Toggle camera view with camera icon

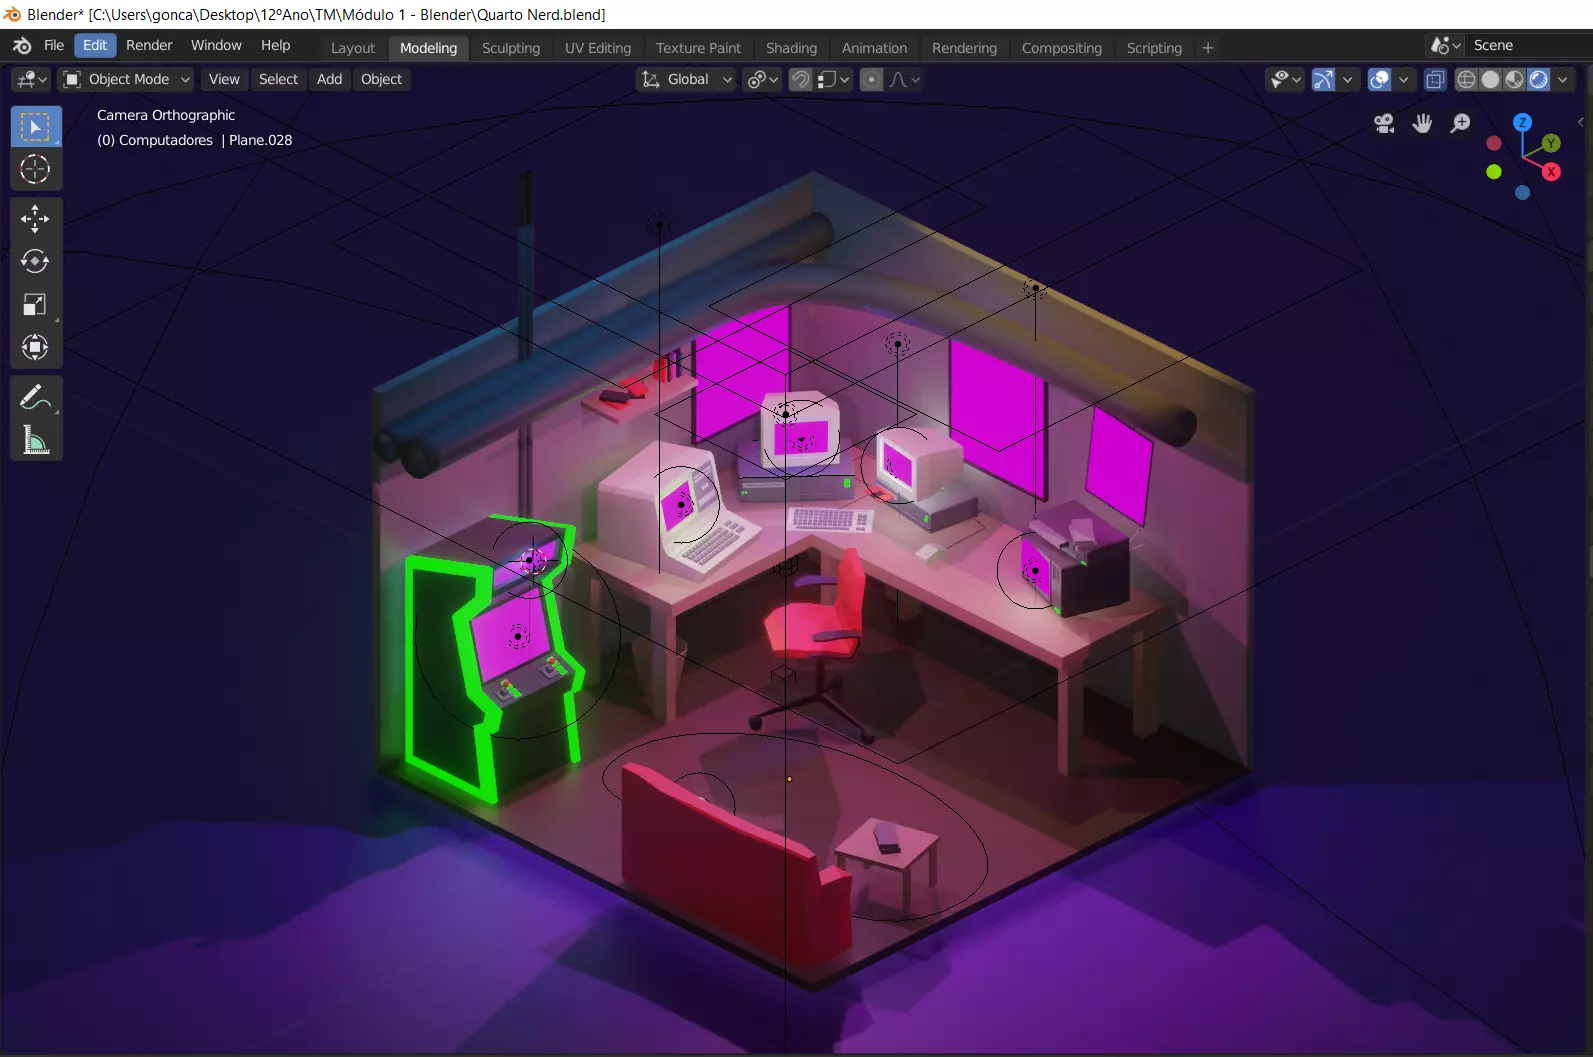(1384, 123)
